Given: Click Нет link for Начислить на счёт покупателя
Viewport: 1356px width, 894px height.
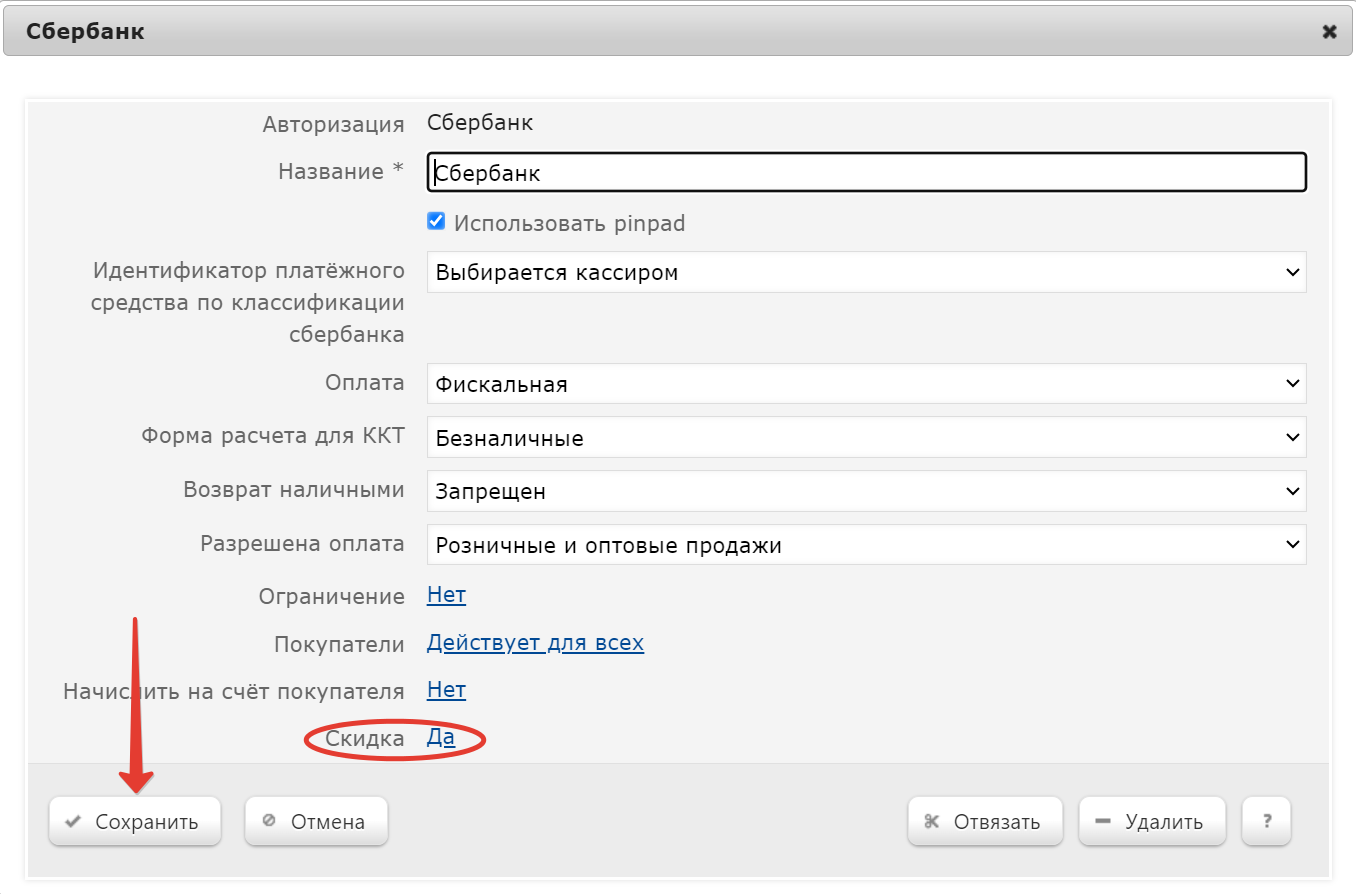Looking at the screenshot, I should coord(446,690).
